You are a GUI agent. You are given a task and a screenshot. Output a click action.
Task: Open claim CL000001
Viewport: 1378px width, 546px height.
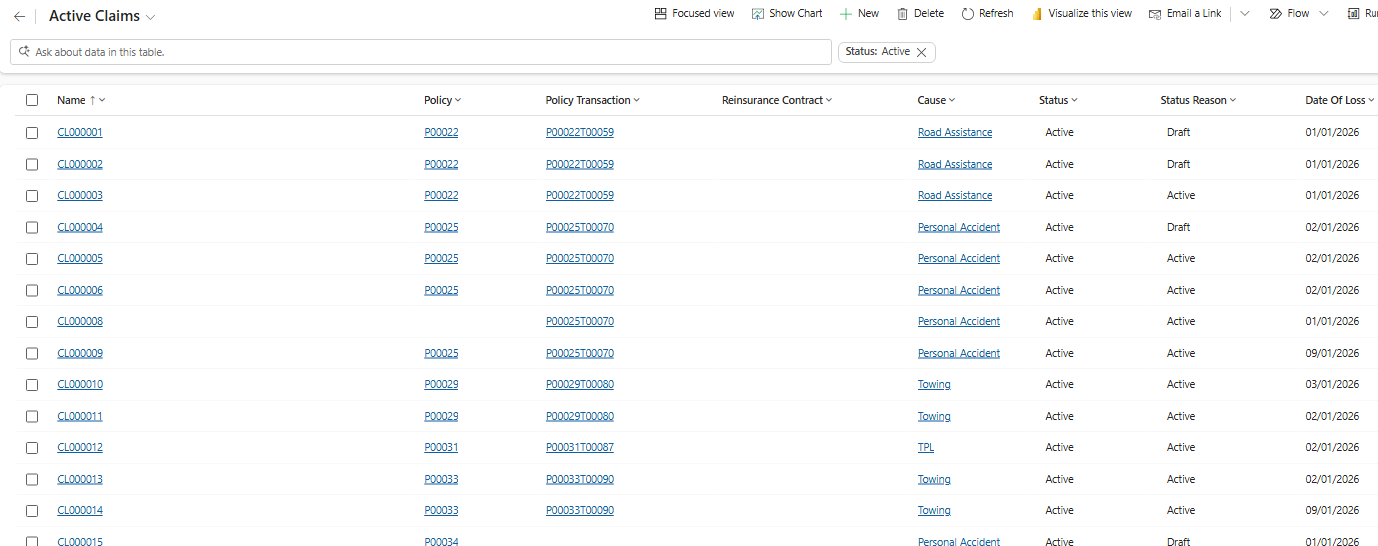80,132
